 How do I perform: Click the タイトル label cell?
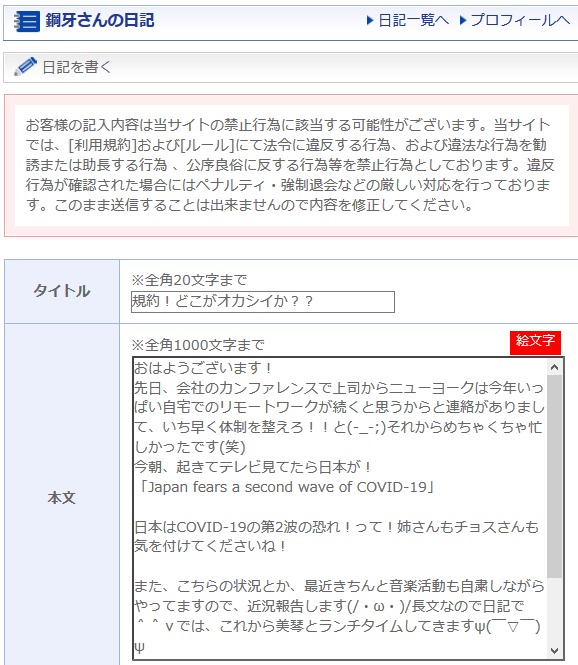click(62, 291)
